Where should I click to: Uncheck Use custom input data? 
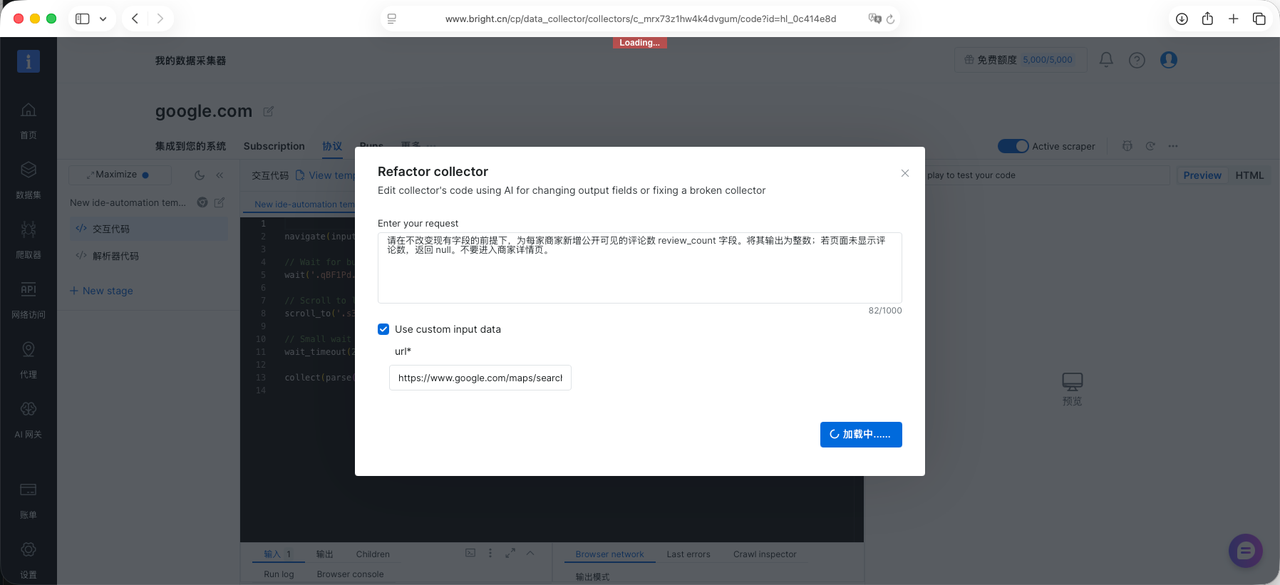pos(383,329)
